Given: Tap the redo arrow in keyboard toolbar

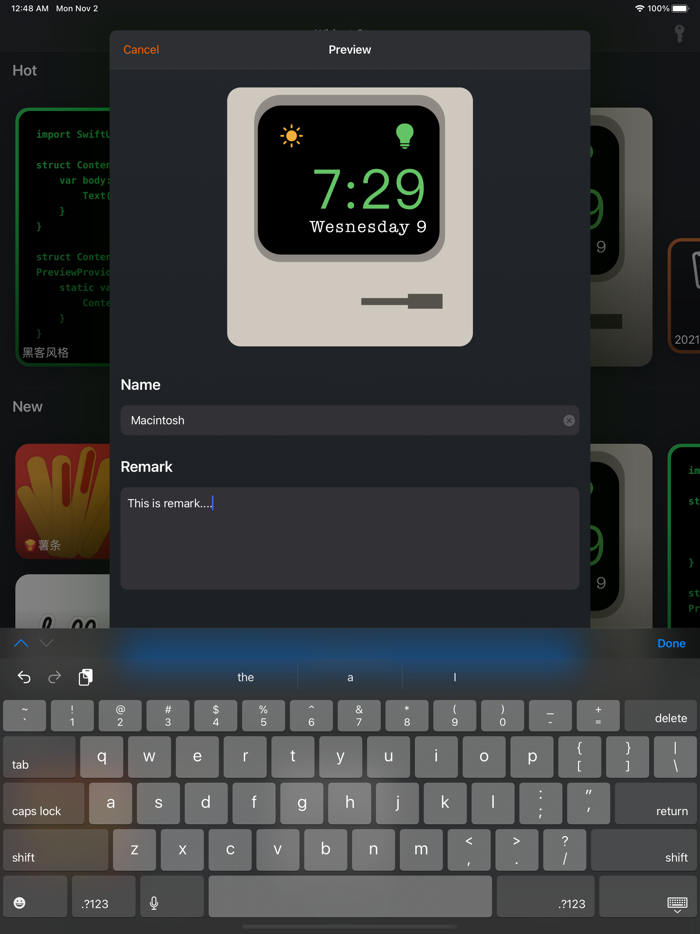Looking at the screenshot, I should click(x=55, y=677).
